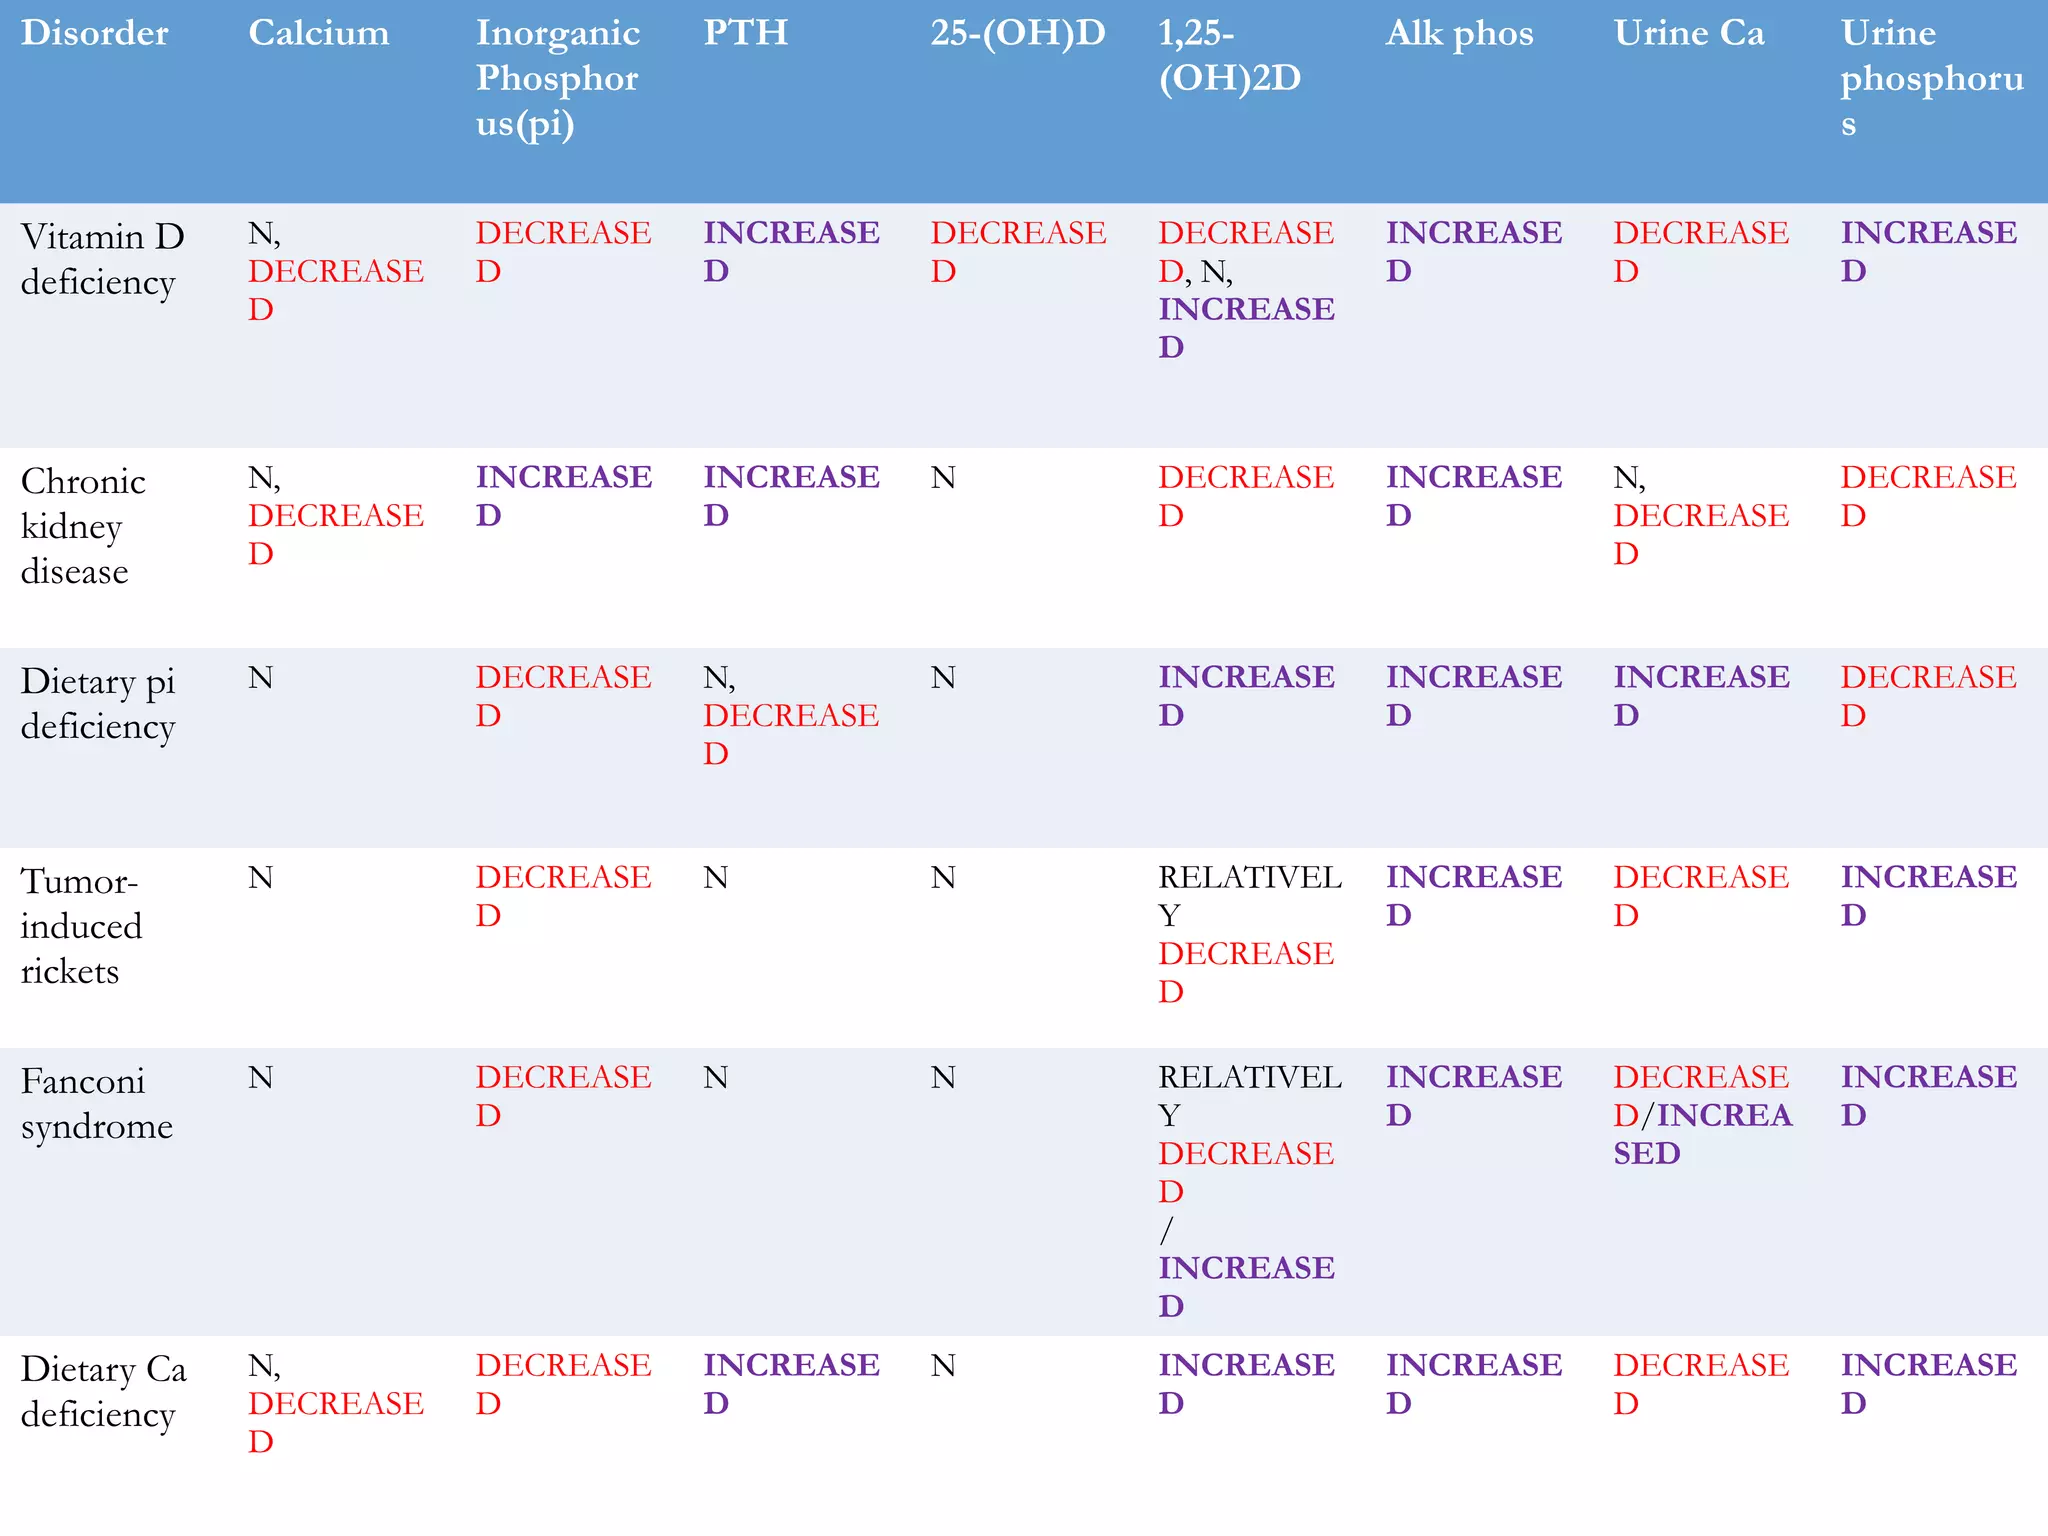Screen dimensions: 2048x1536
Task: Select Dietary pi deficiency's INCREASED Urine Ca cell
Action: point(1701,696)
